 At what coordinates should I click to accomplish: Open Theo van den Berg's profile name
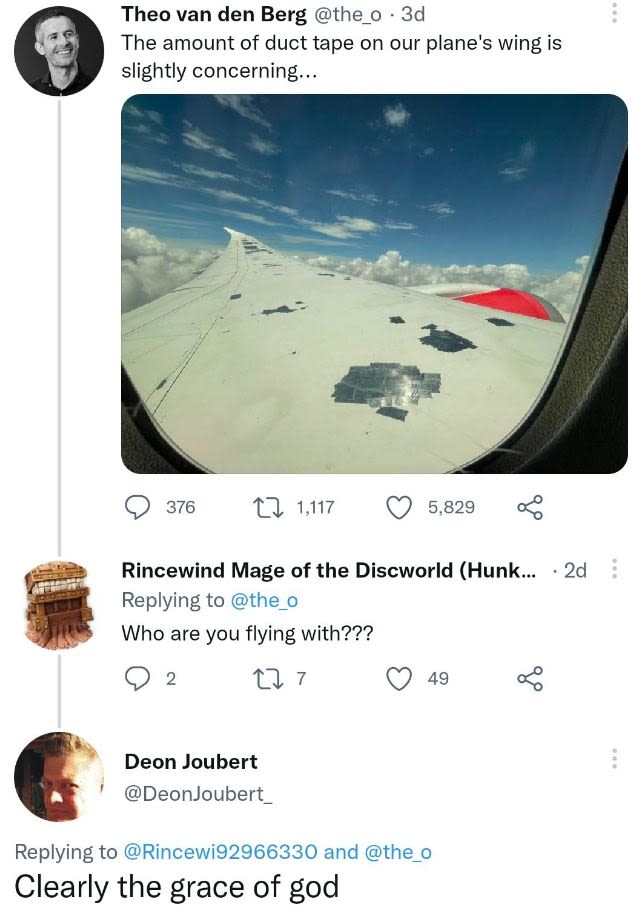(213, 13)
